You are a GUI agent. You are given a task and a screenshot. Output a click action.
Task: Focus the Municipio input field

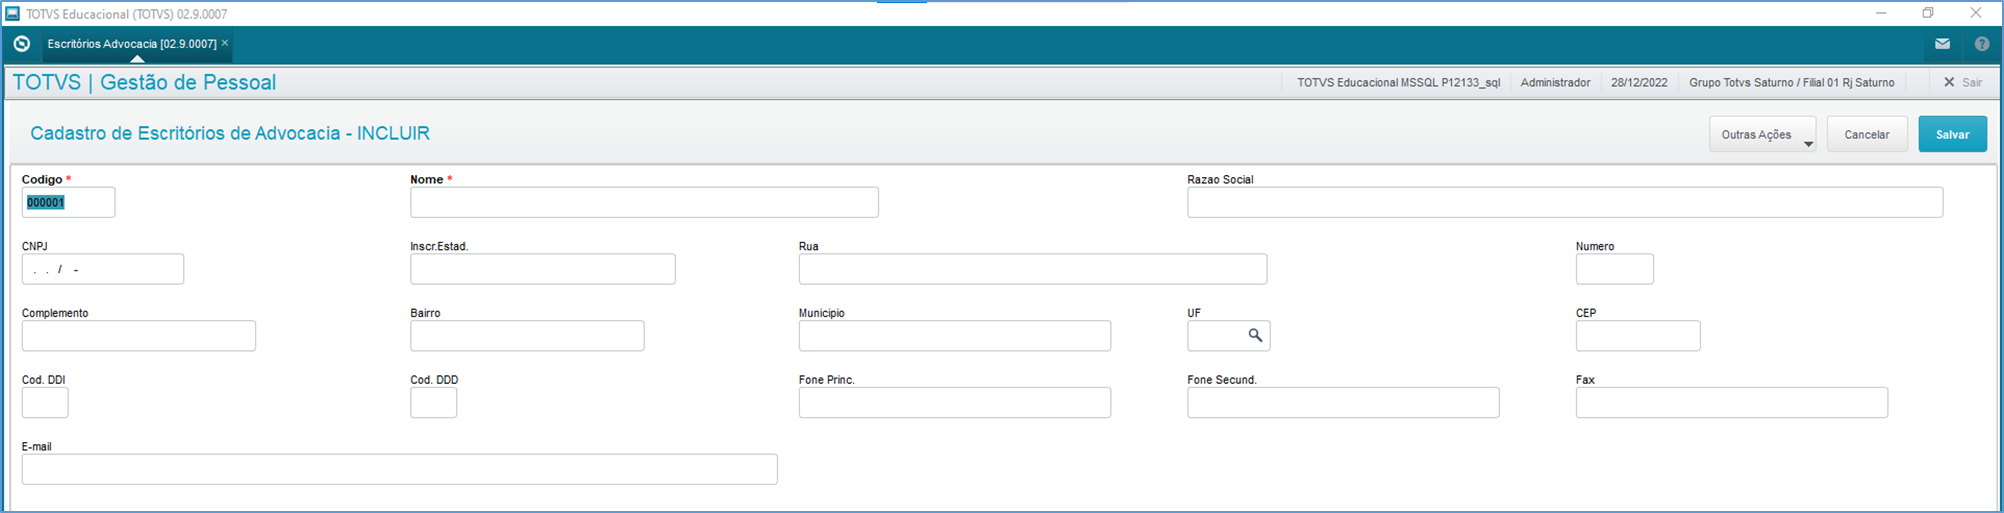955,336
